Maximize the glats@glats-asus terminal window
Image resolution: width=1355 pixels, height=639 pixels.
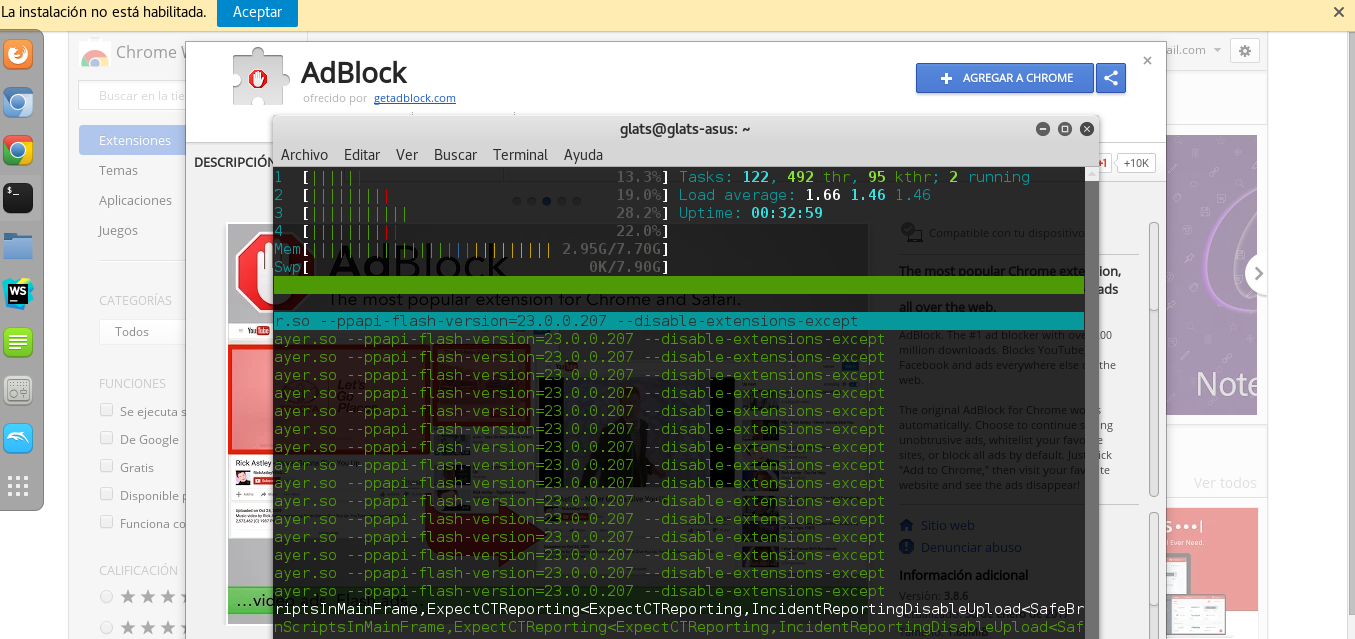tap(1065, 129)
